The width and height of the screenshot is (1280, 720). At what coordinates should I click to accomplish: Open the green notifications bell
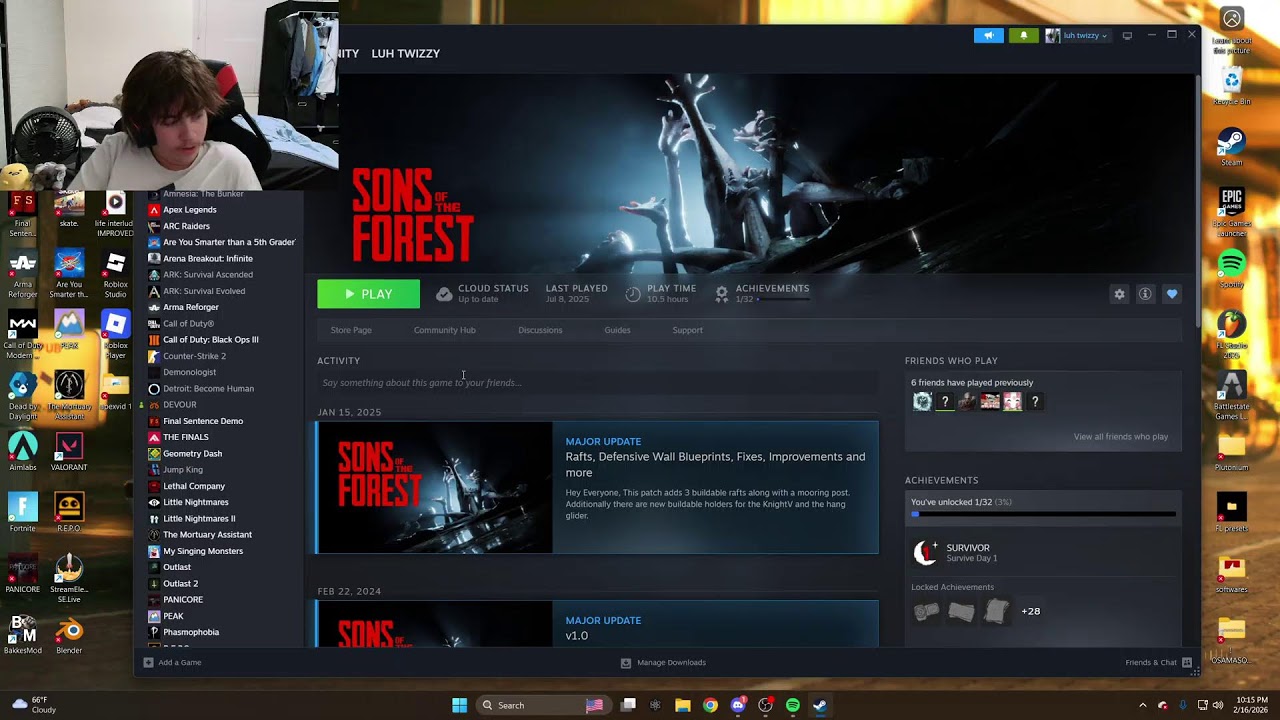click(x=1023, y=35)
